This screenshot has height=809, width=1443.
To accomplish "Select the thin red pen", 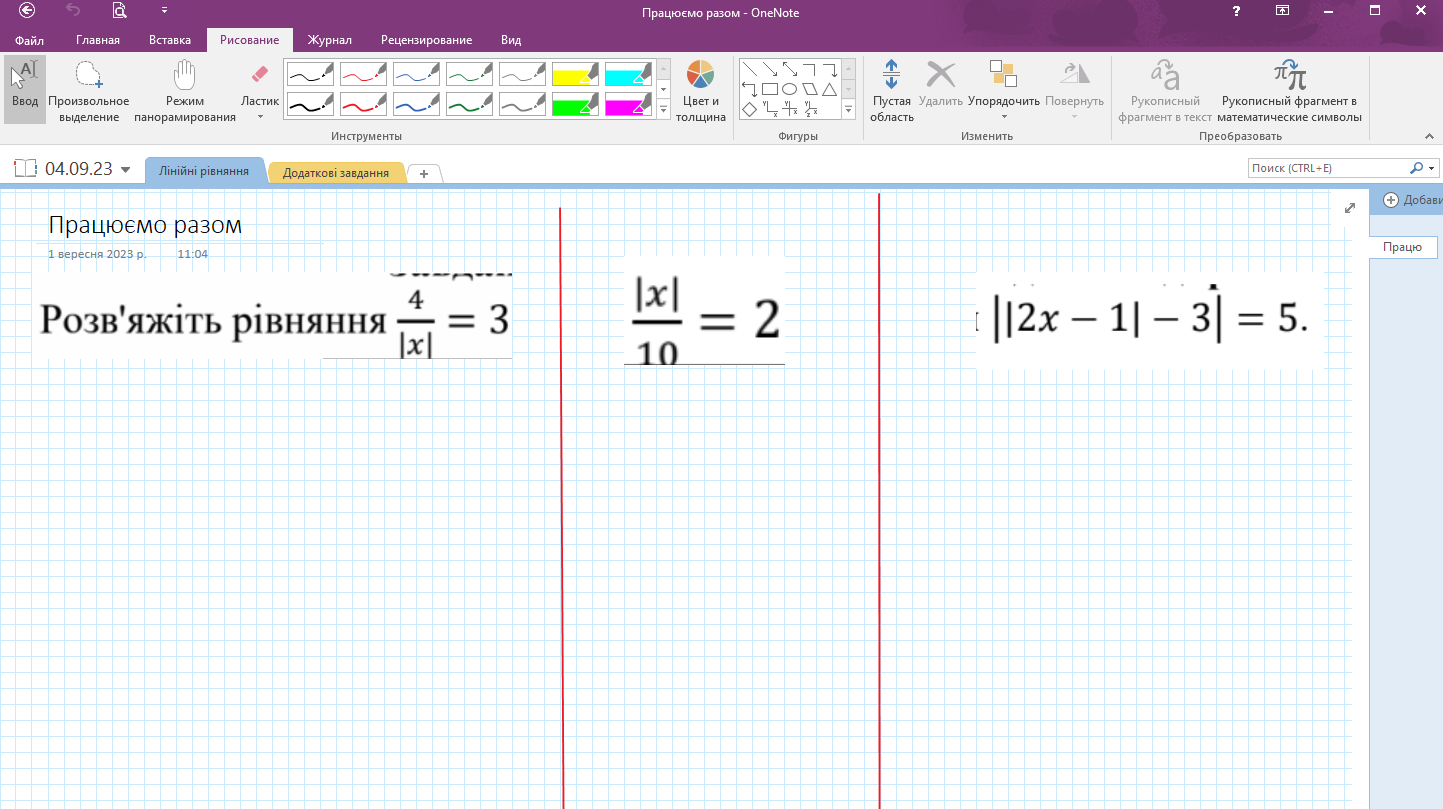I will pos(363,74).
